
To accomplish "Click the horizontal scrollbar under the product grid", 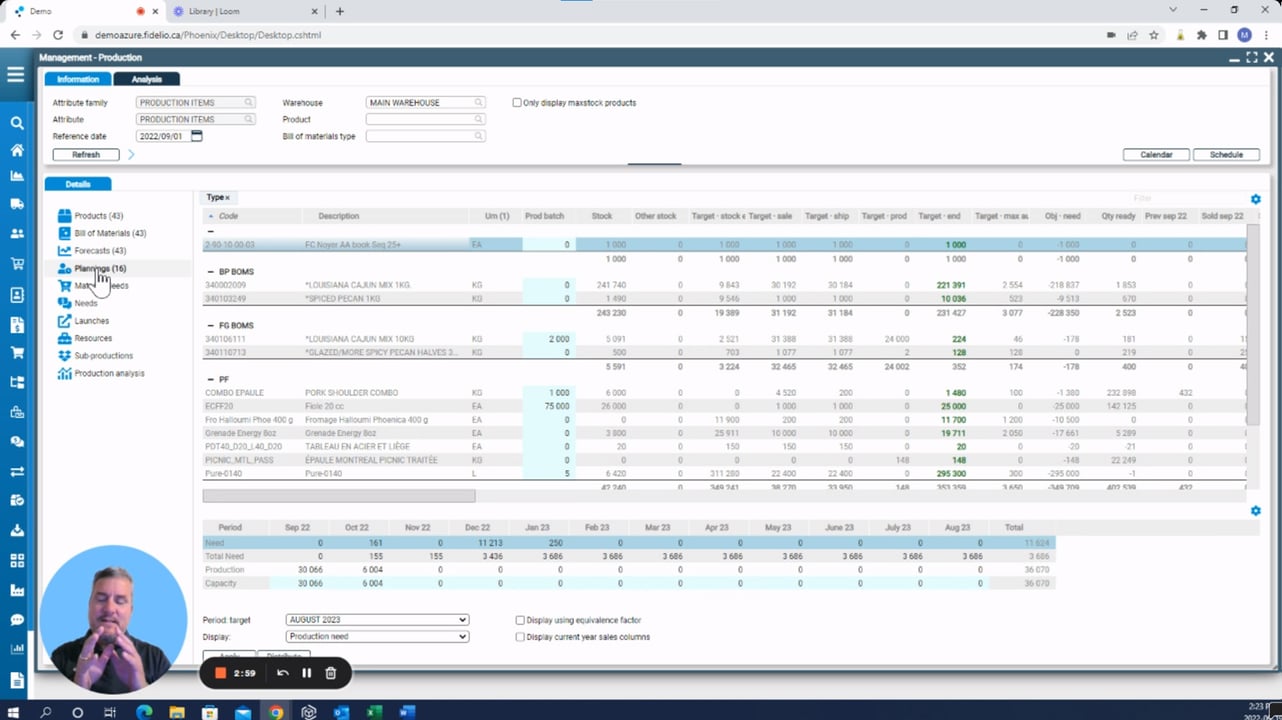I will tap(339, 496).
